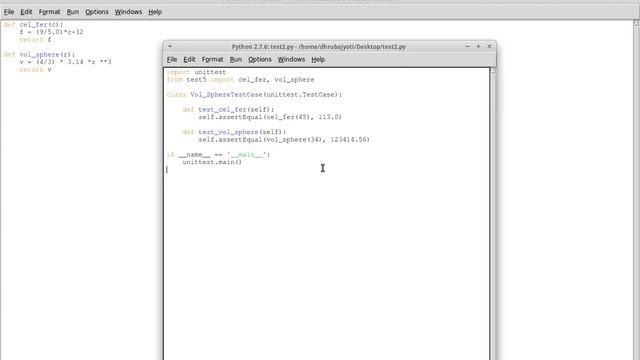Open File menu in background editor window
The width and height of the screenshot is (640, 360).
[9, 12]
